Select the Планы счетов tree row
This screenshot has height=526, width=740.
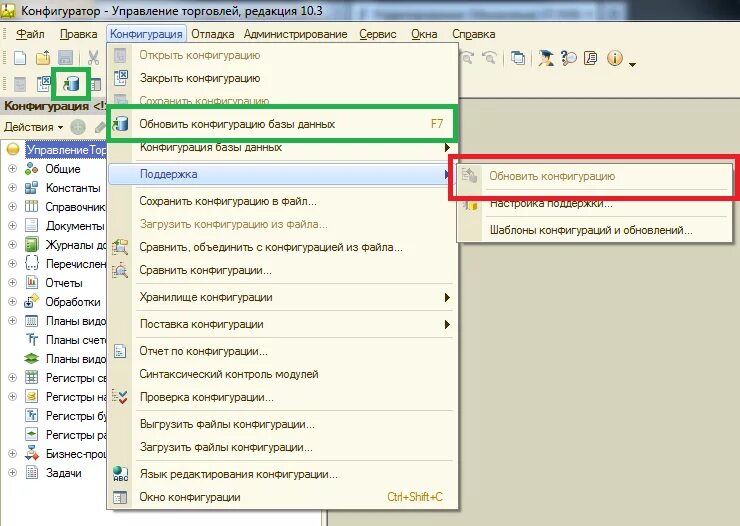pos(66,340)
